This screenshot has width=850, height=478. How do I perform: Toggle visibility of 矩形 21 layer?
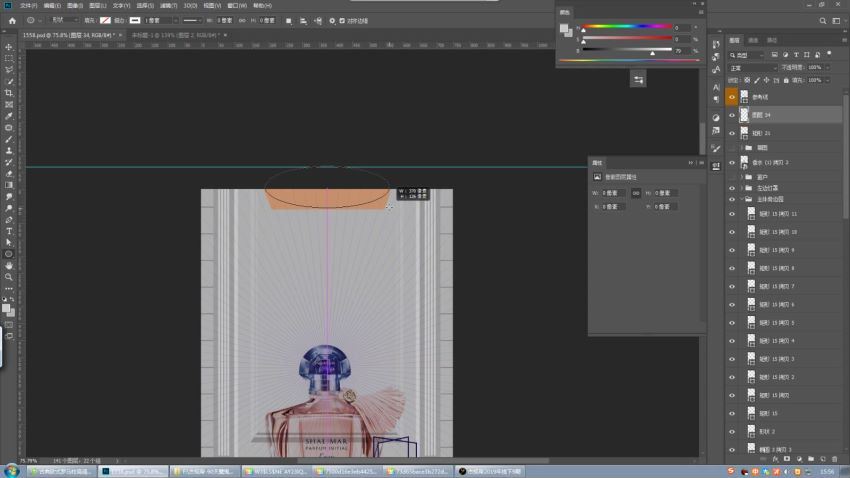tap(732, 133)
